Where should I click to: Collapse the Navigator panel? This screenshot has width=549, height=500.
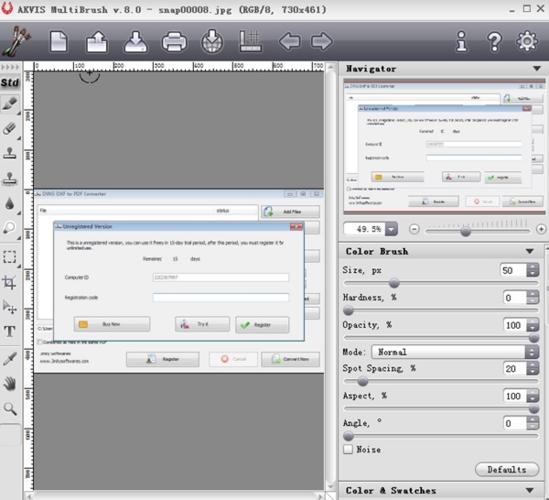537,69
